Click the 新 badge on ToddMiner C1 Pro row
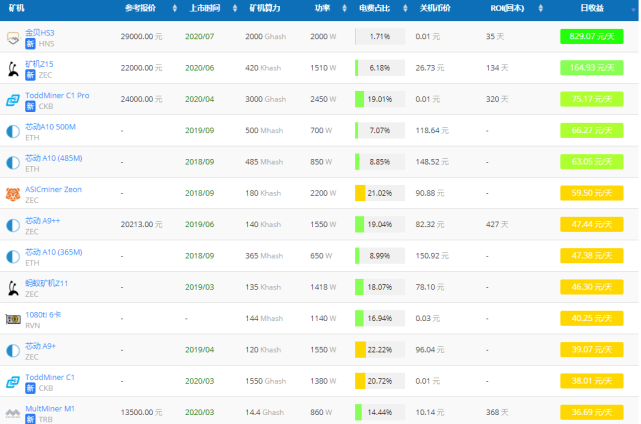Image resolution: width=641 pixels, height=424 pixels. click(x=30, y=106)
